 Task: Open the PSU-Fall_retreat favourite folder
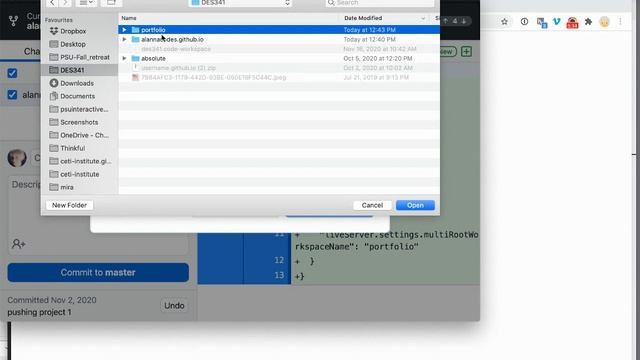(x=79, y=57)
